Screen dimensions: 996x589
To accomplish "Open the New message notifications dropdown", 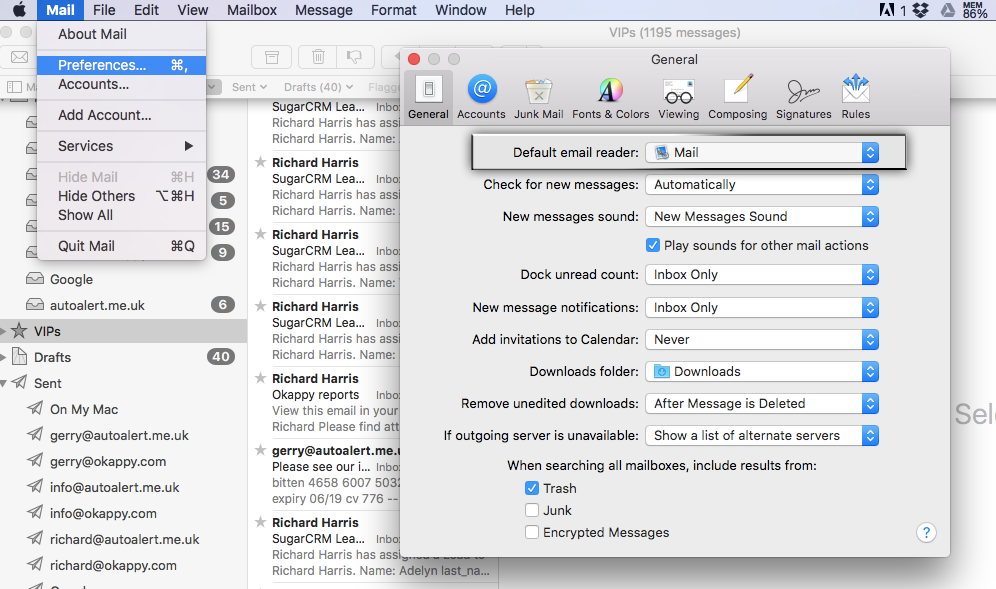I will (762, 308).
